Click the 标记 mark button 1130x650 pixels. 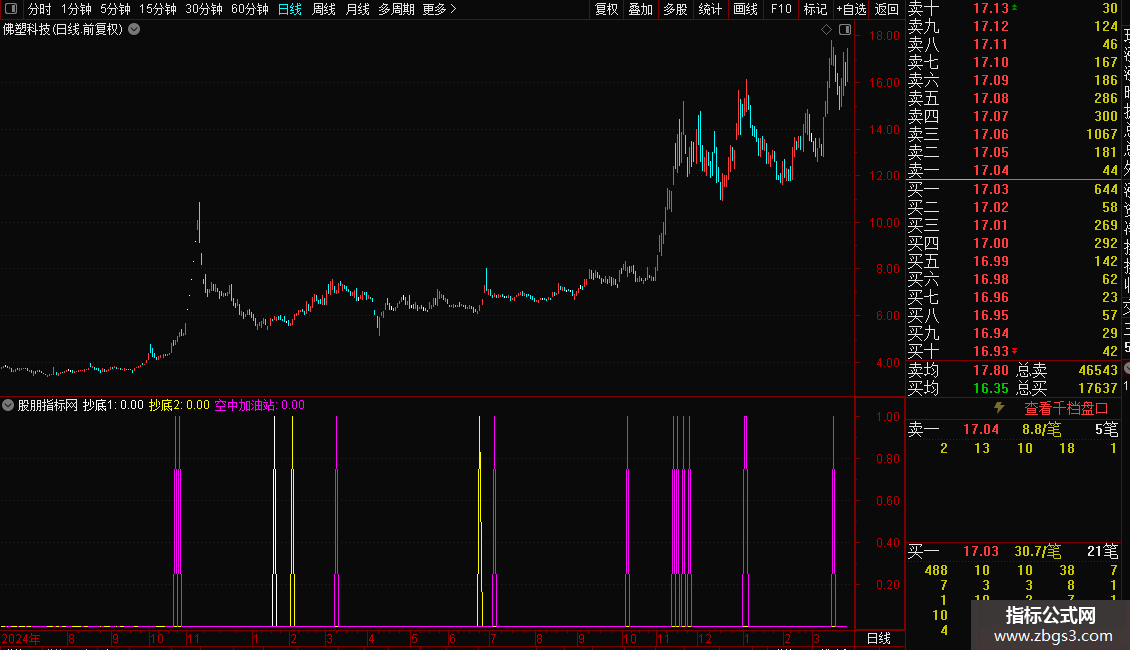[x=815, y=9]
